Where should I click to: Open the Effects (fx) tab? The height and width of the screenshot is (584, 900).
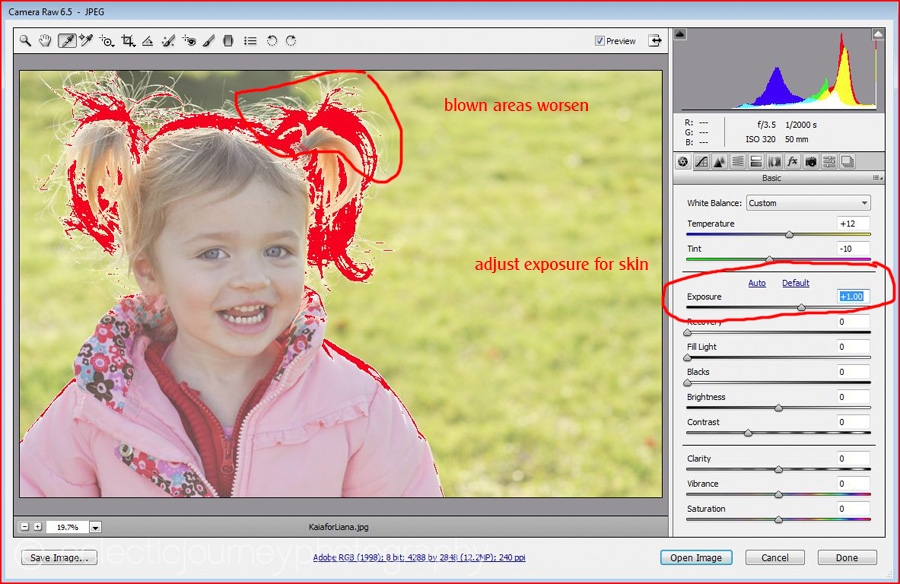coord(792,161)
